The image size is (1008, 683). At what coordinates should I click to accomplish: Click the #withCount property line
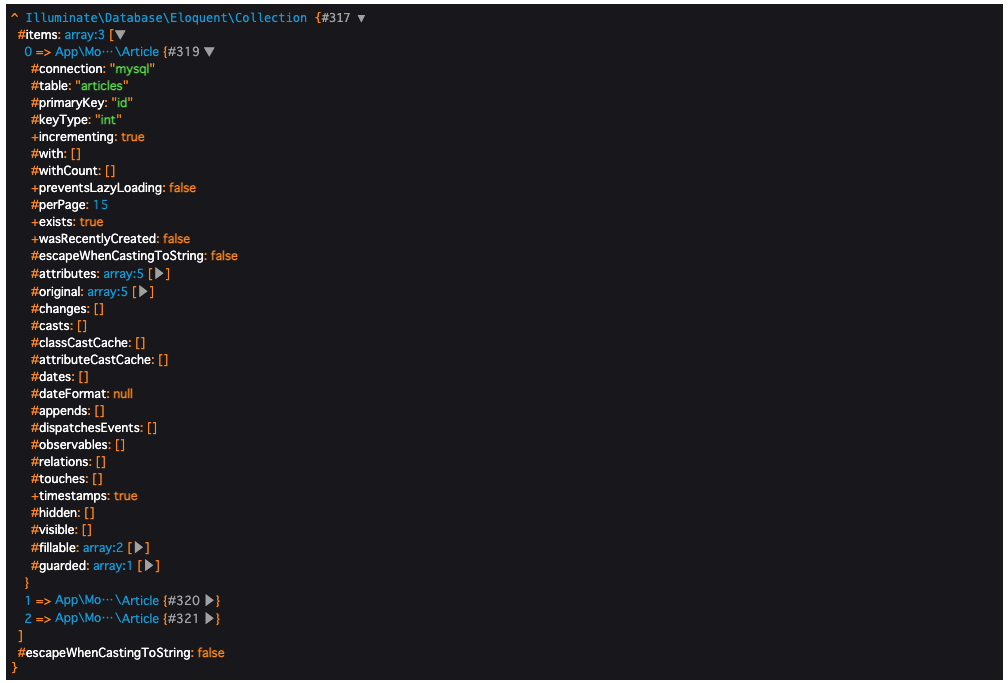click(73, 171)
